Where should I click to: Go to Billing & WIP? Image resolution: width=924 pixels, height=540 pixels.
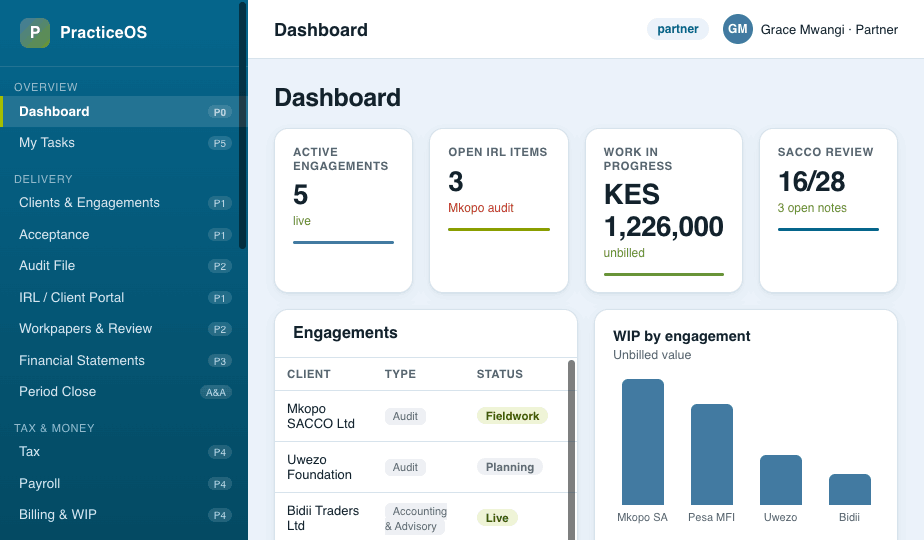[124, 515]
